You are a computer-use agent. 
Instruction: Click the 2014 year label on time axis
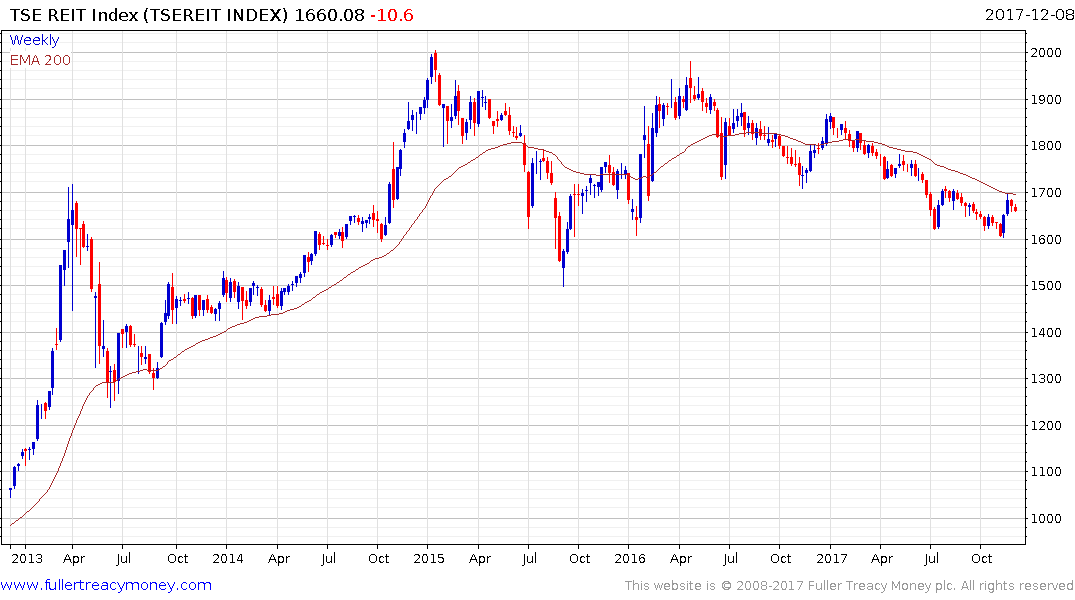tap(228, 558)
